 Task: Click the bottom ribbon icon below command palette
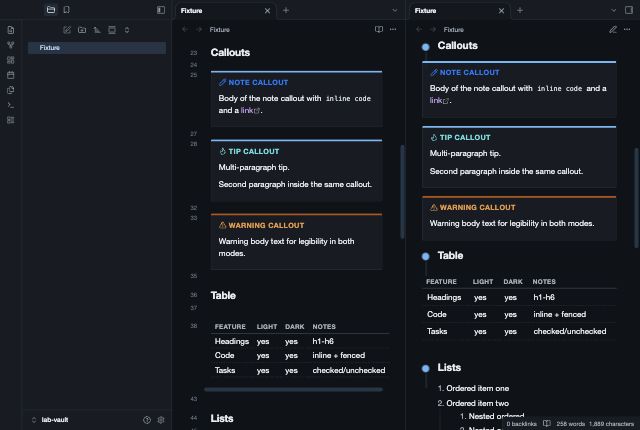(11, 120)
